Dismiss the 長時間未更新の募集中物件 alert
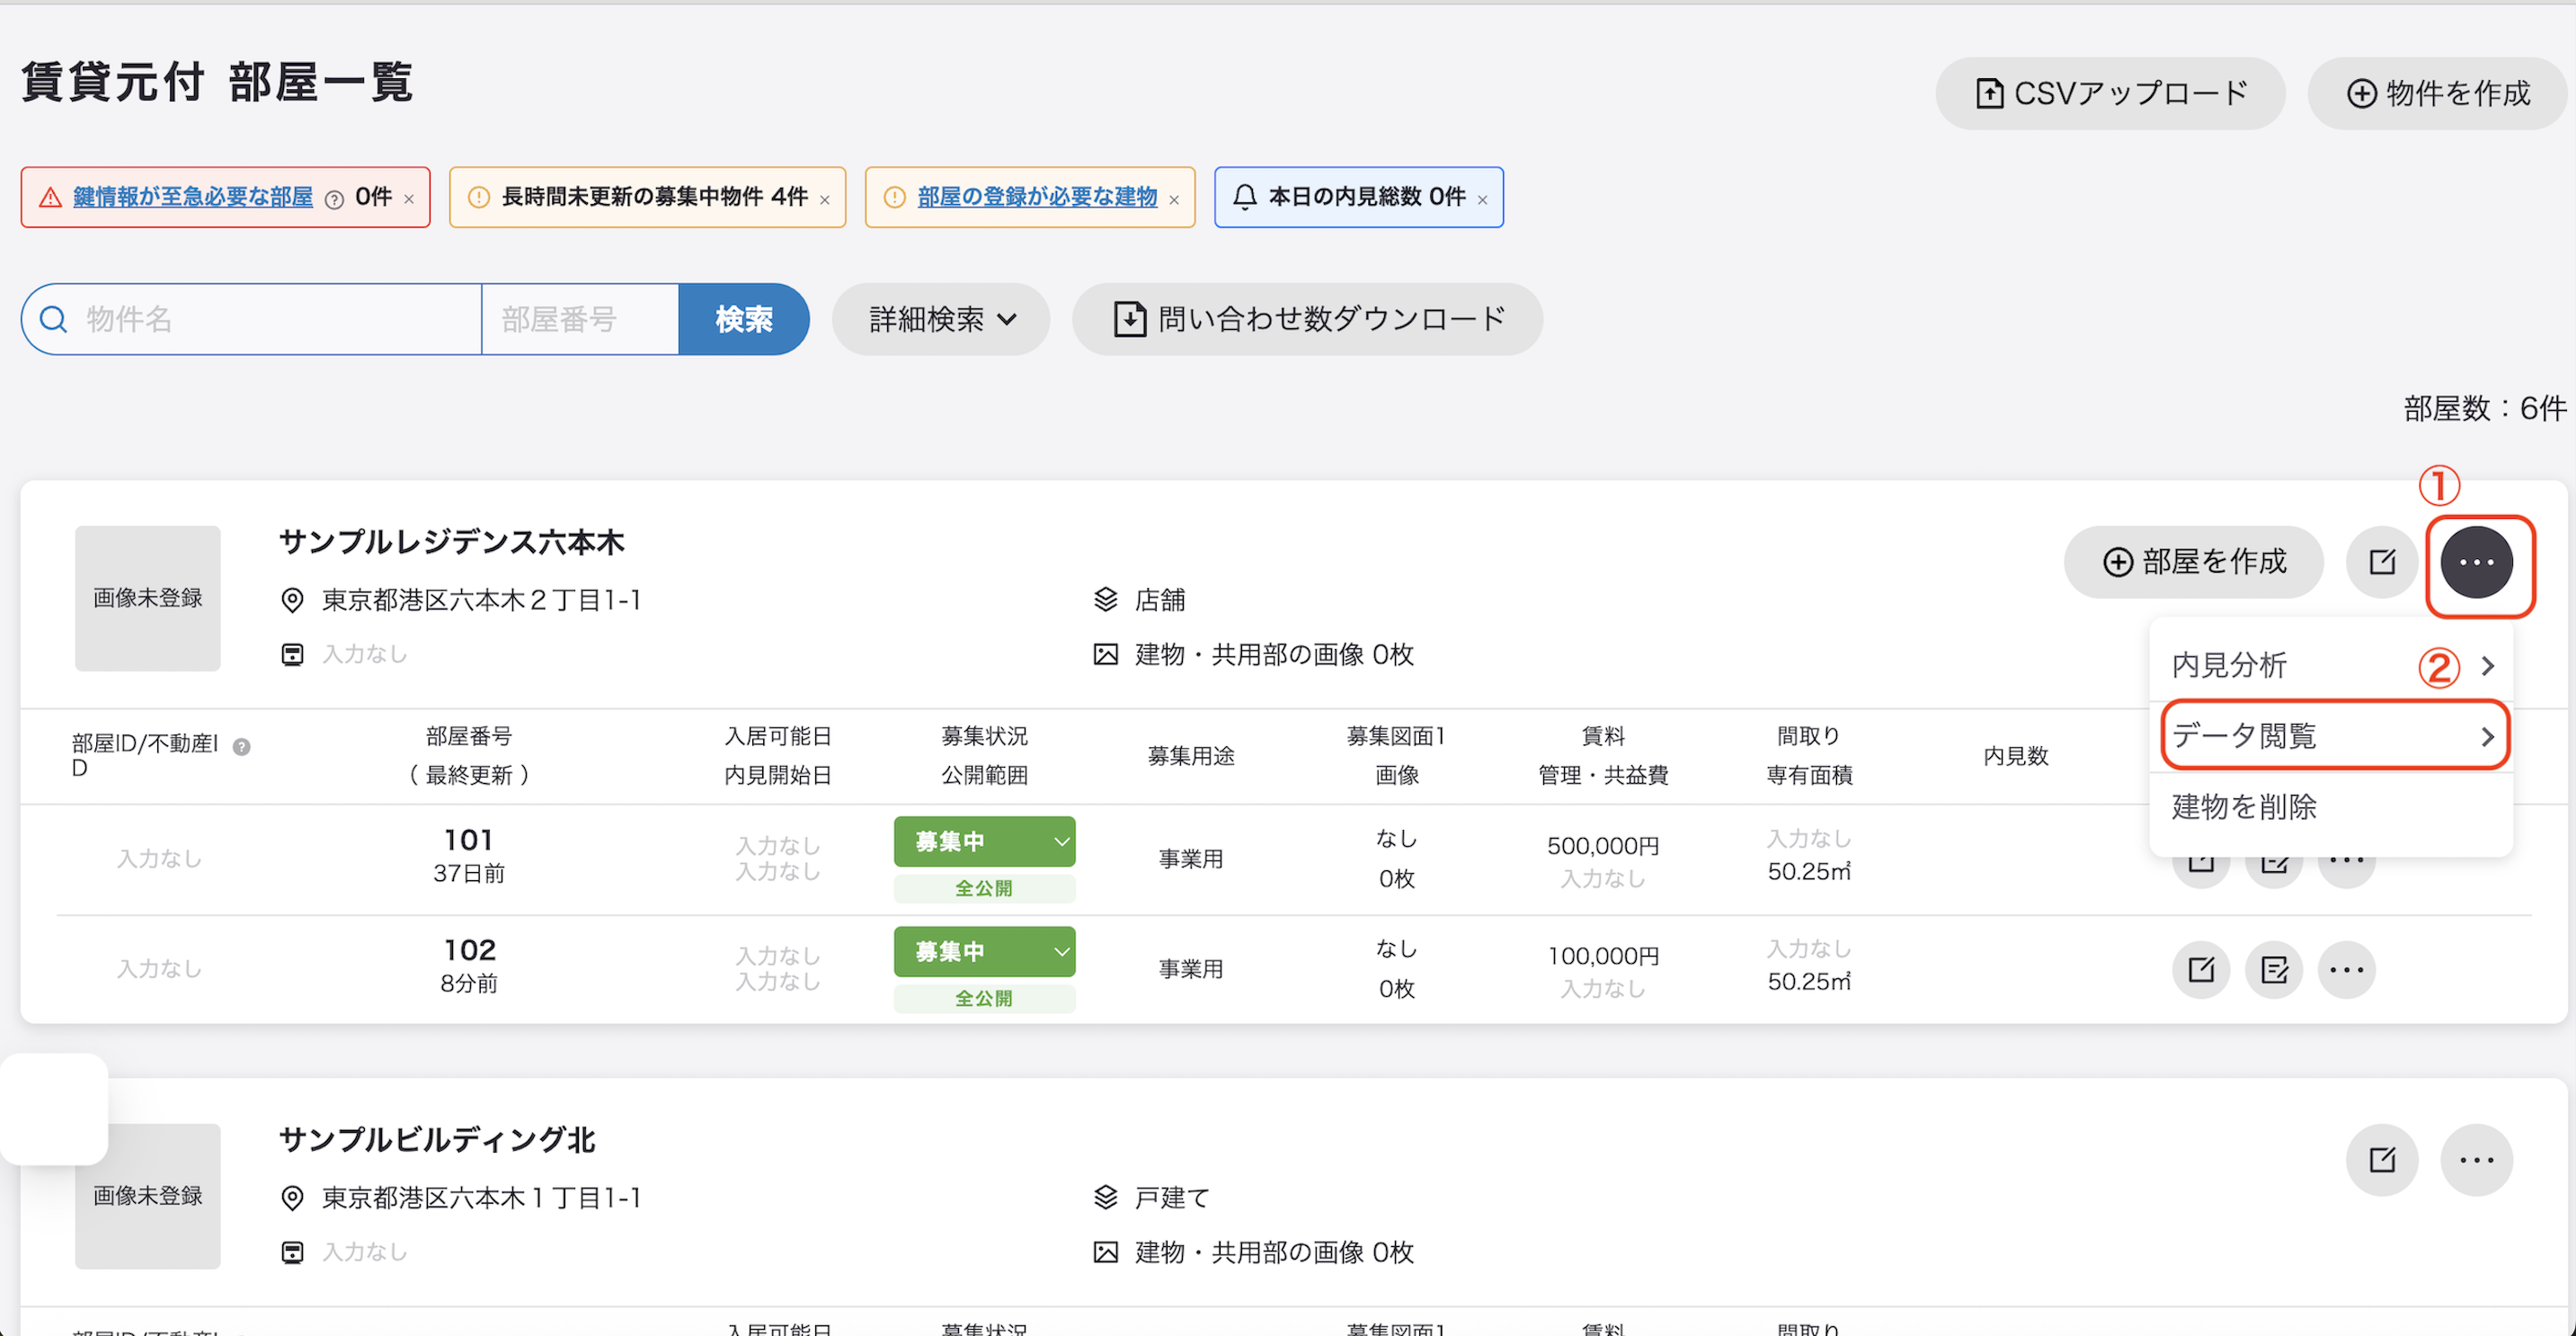Screen dimensions: 2576x1336 click(825, 200)
